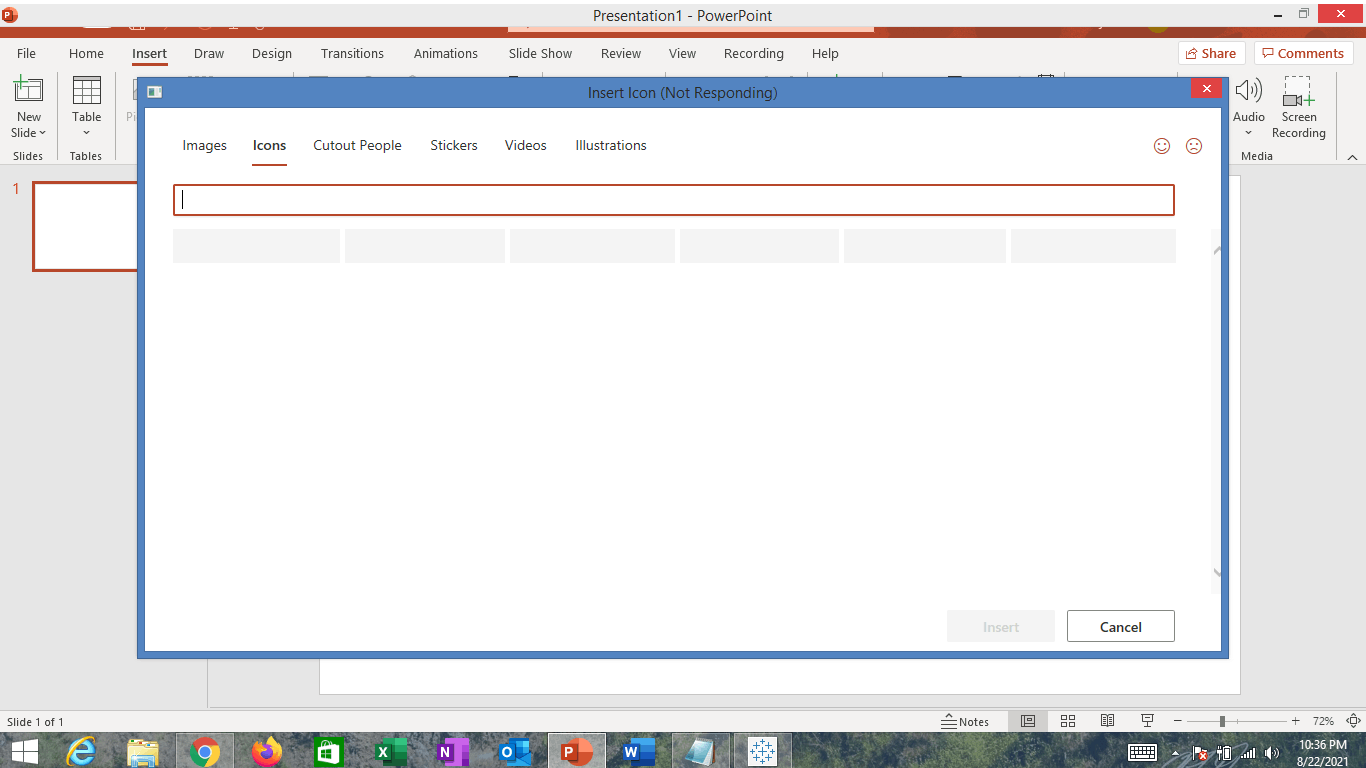Select the Insert ribbon tab

tap(150, 54)
